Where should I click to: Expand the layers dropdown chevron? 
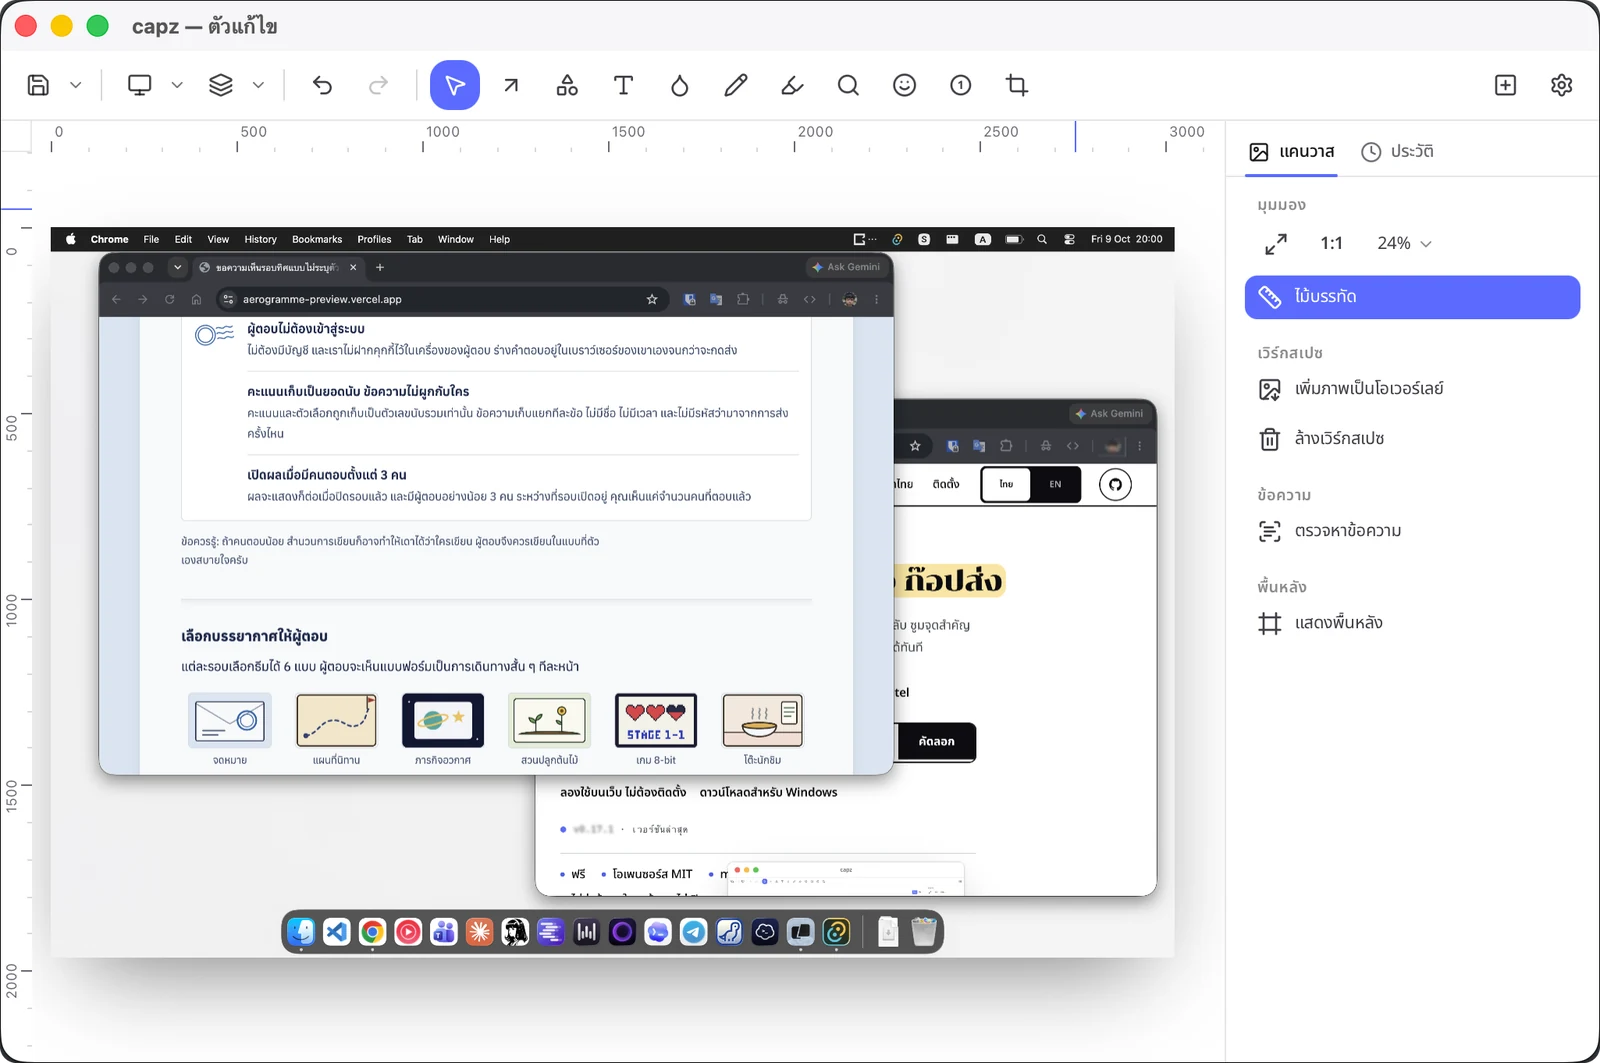[x=258, y=85]
